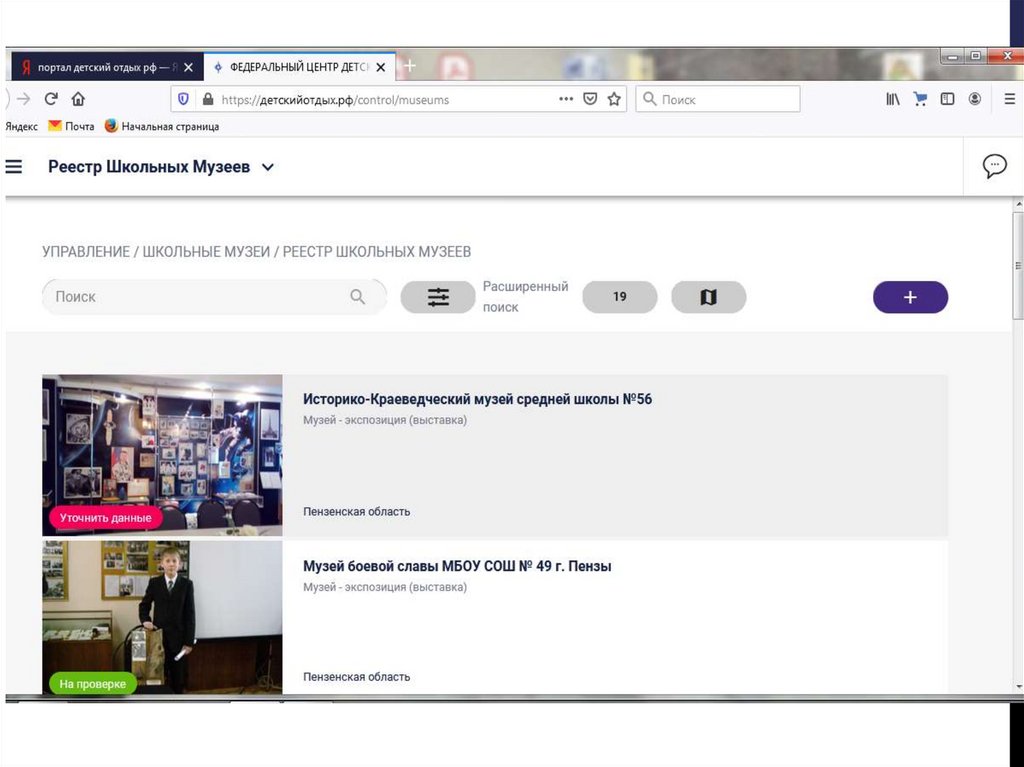Expand the Реестр Школьных Музеев dropdown
Viewport: 1024px width, 767px height.
[x=267, y=168]
